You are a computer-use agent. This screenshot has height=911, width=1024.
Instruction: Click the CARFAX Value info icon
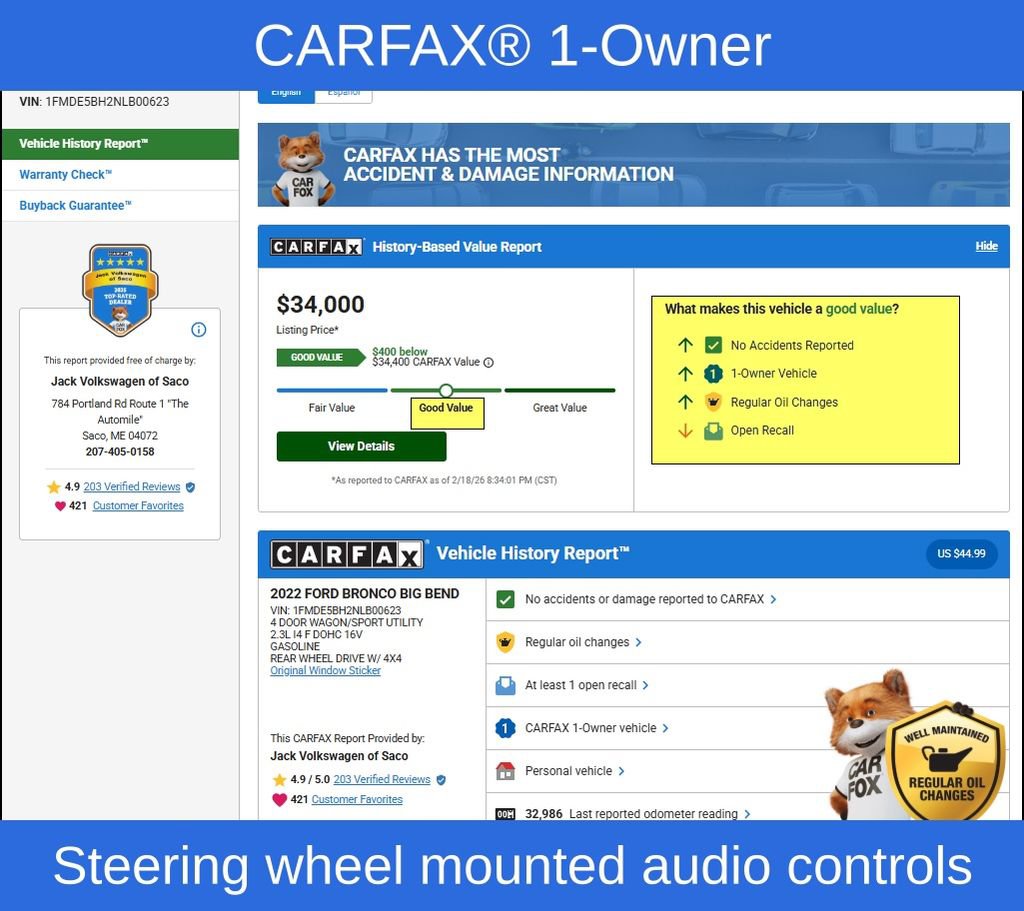click(489, 363)
